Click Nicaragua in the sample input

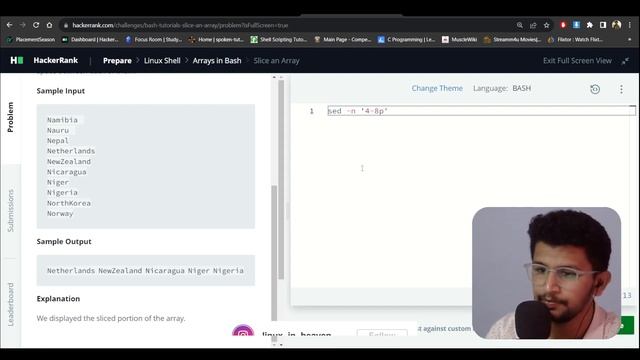67,172
